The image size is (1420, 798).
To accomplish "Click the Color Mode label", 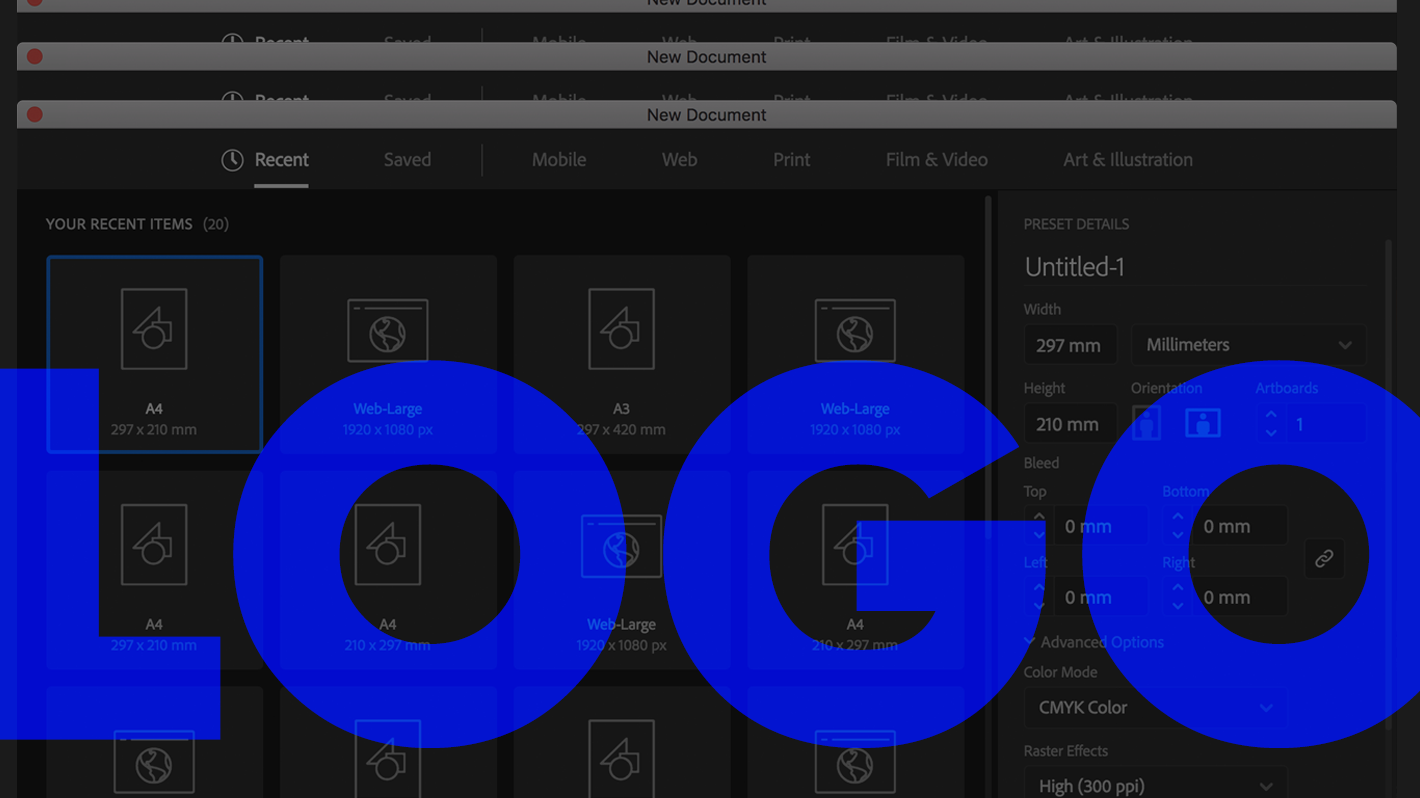I will click(x=1060, y=672).
